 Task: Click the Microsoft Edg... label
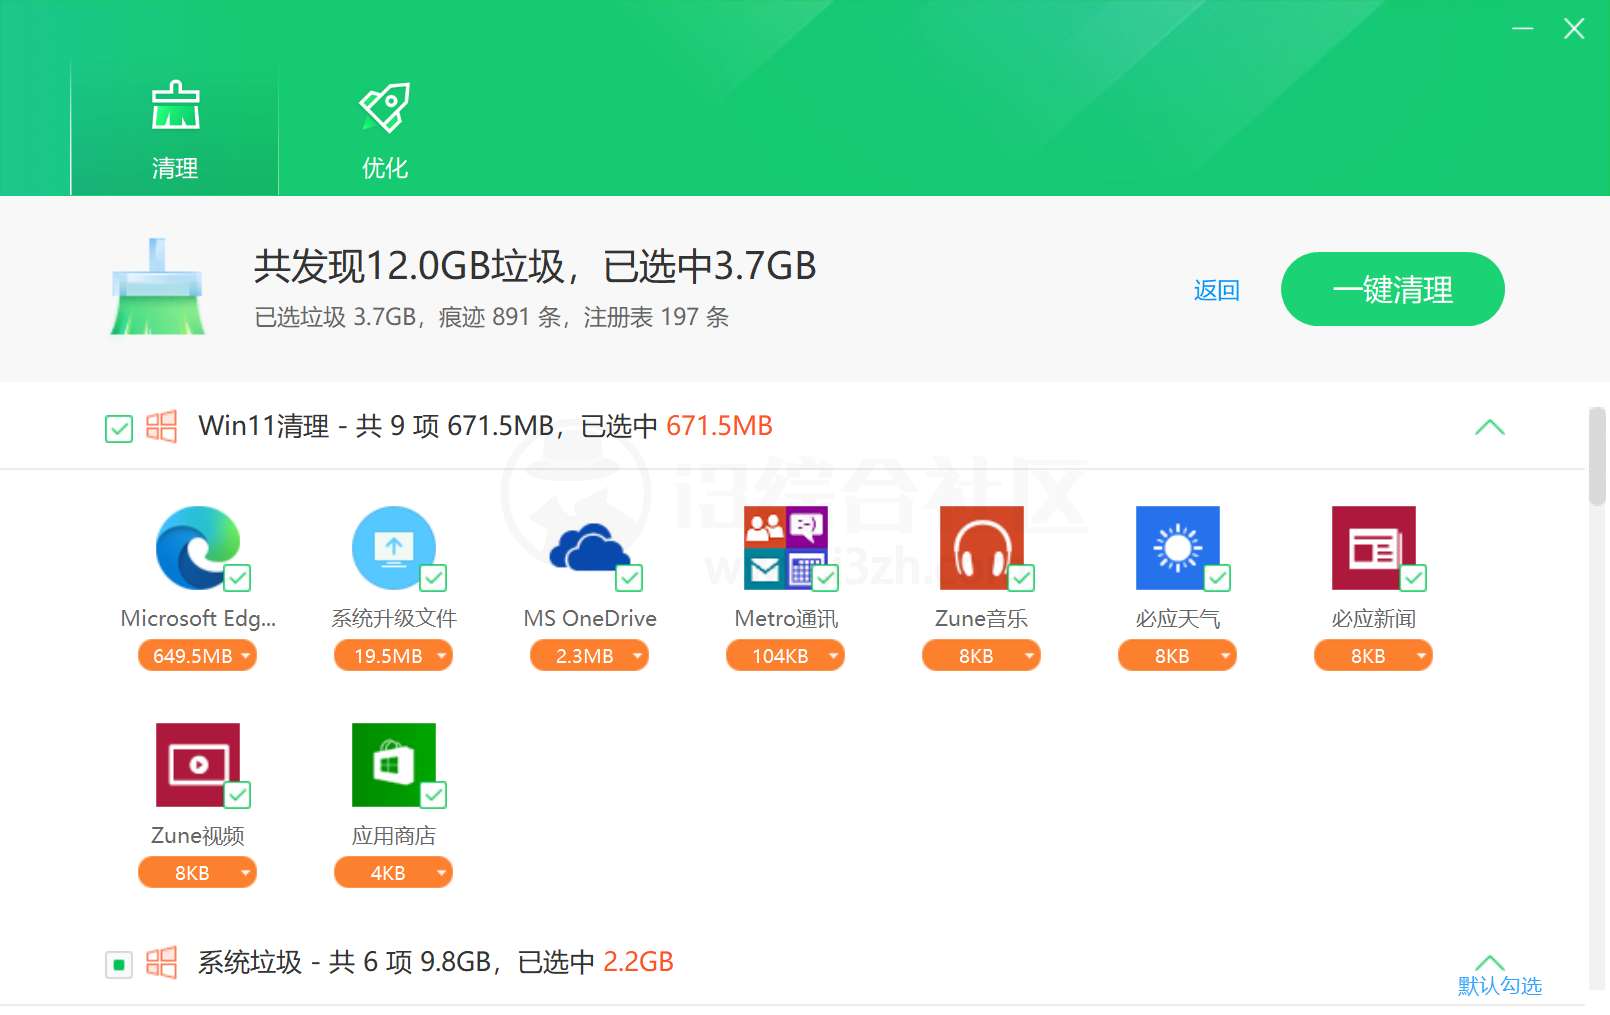pos(198,619)
